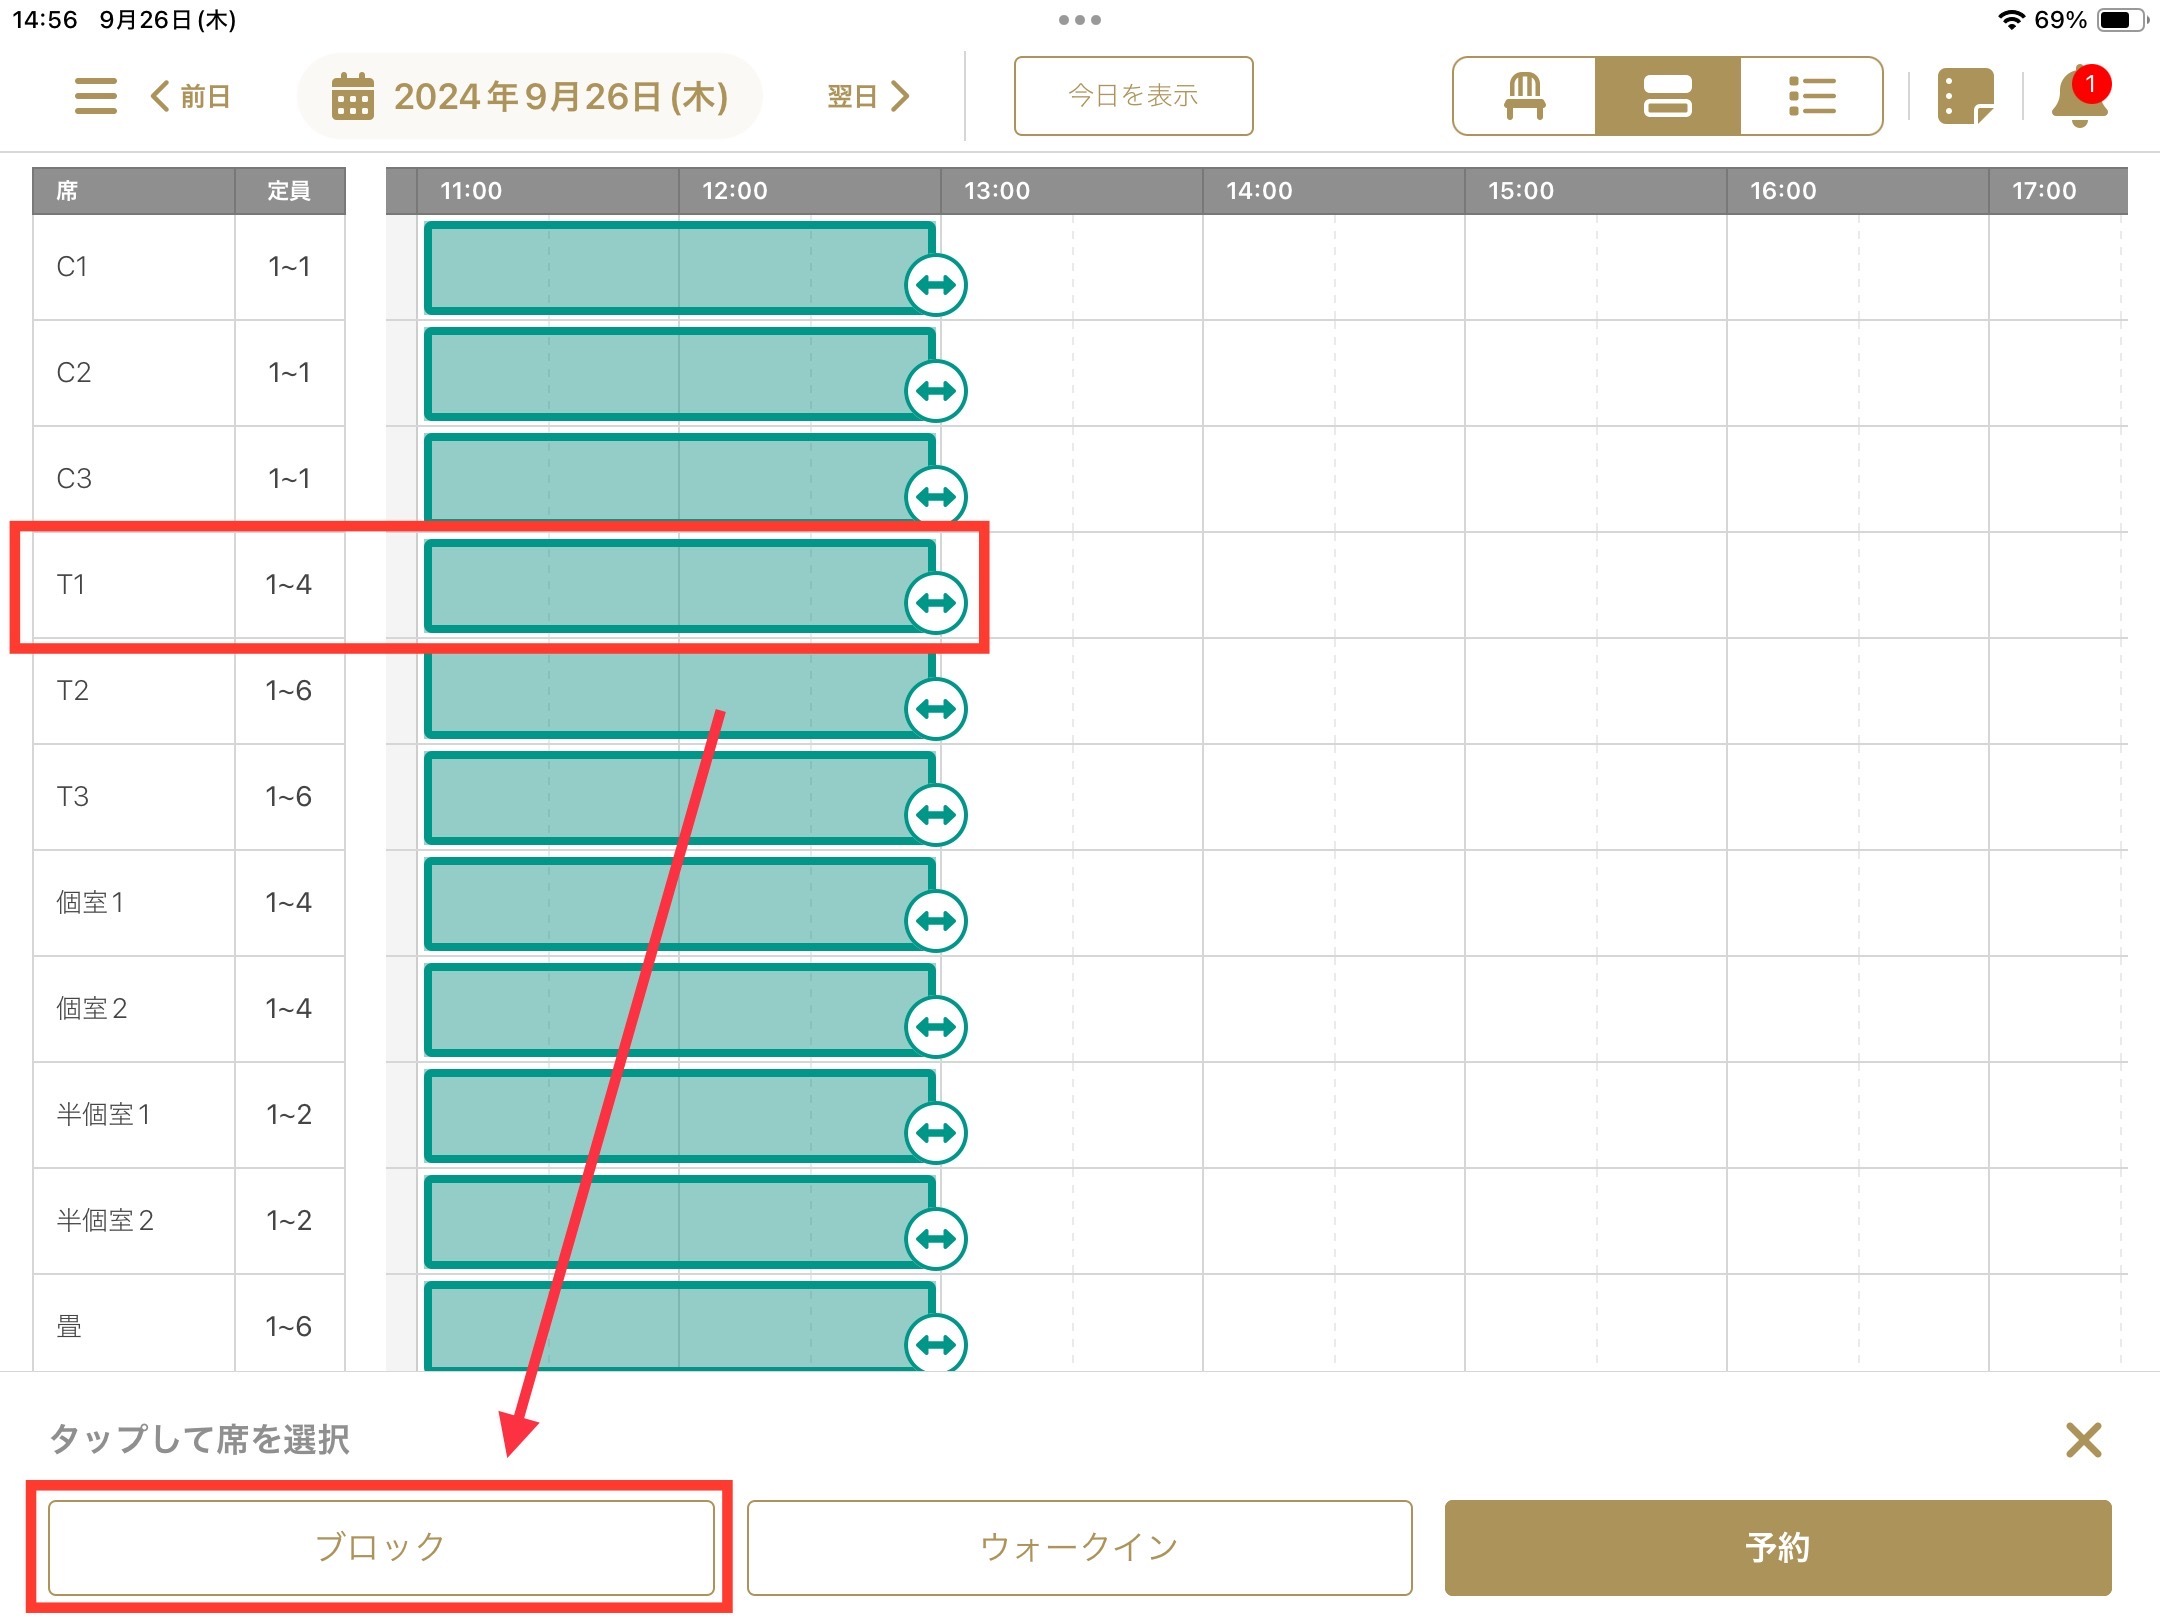Open date picker for 2024年9月26日
Image resolution: width=2160 pixels, height=1620 pixels.
tap(530, 96)
